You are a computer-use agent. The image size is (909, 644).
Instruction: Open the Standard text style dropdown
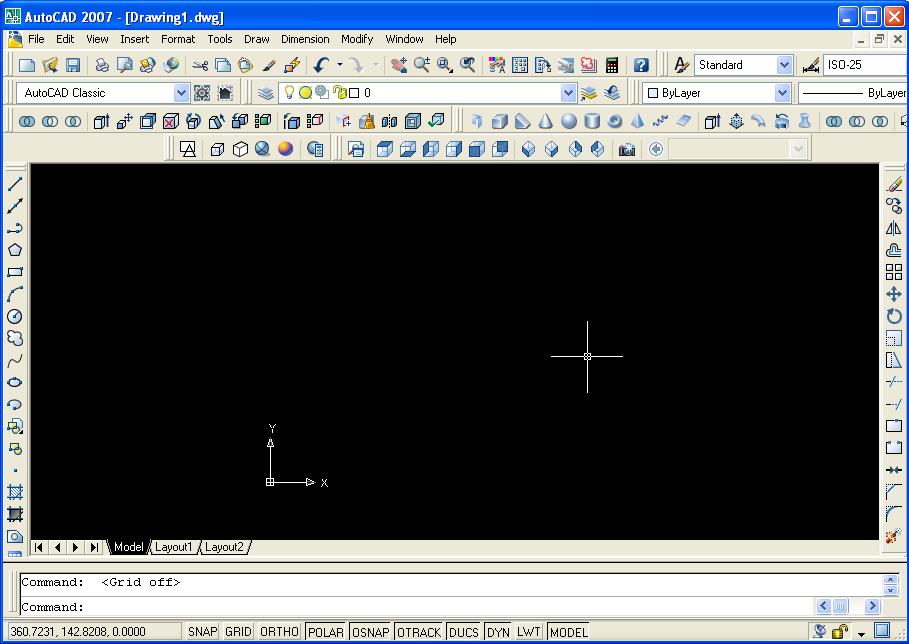pyautogui.click(x=784, y=65)
